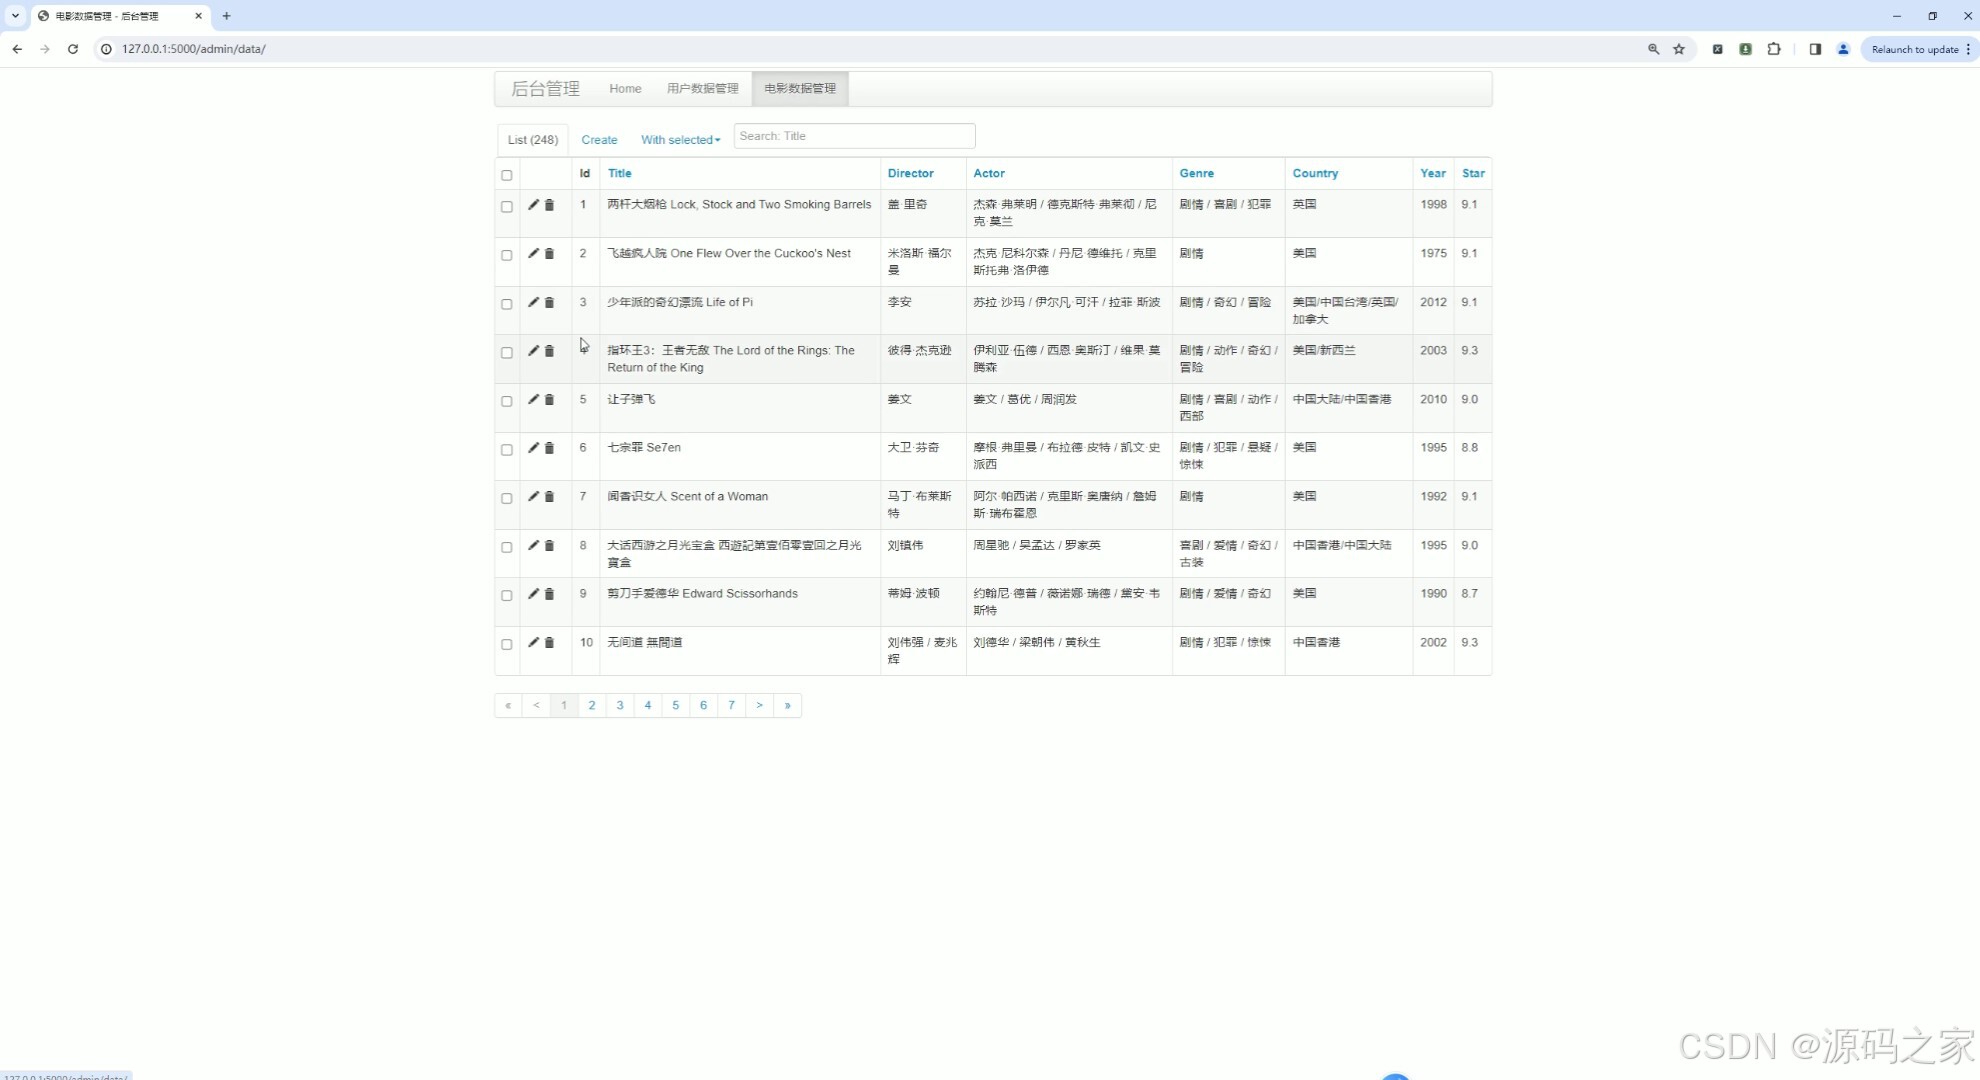
Task: Click the browser bookmark star icon
Action: click(x=1679, y=49)
